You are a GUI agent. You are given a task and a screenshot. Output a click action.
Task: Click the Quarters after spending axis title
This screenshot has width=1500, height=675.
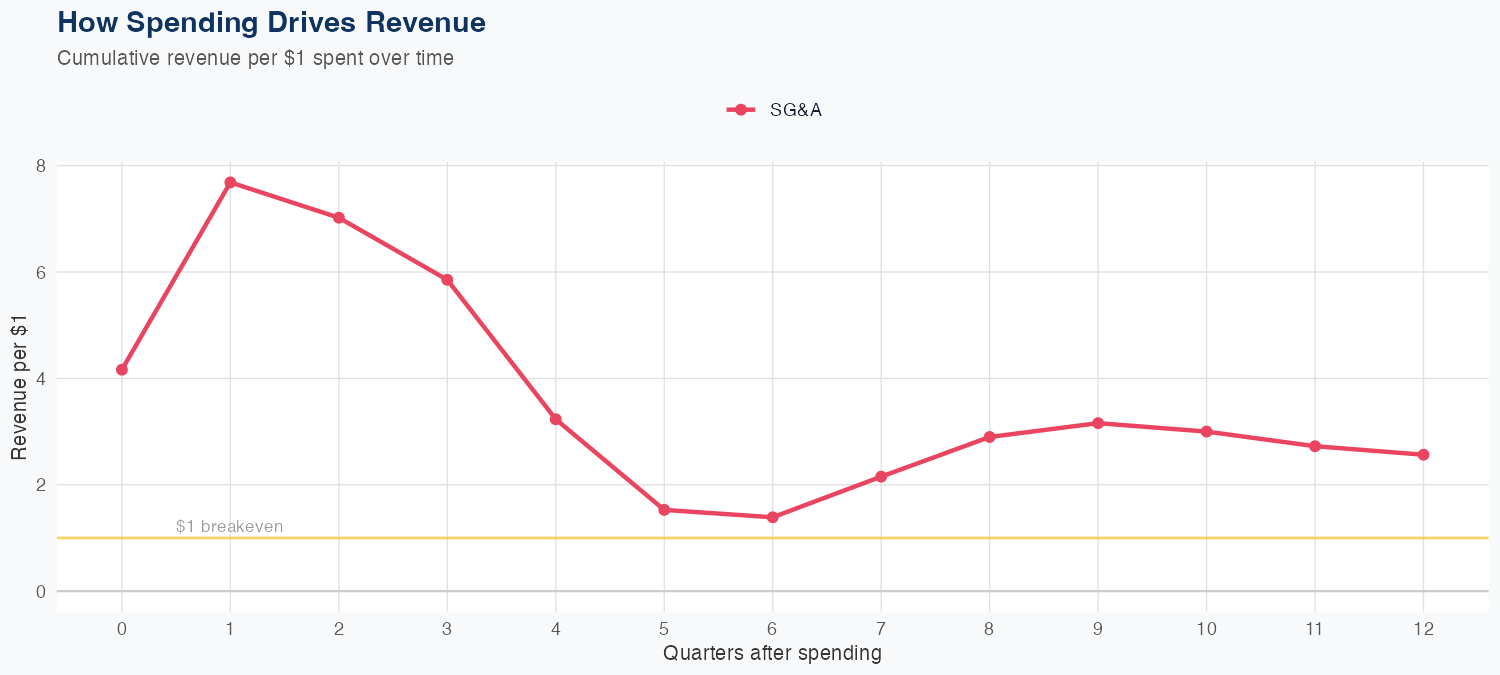point(772,654)
